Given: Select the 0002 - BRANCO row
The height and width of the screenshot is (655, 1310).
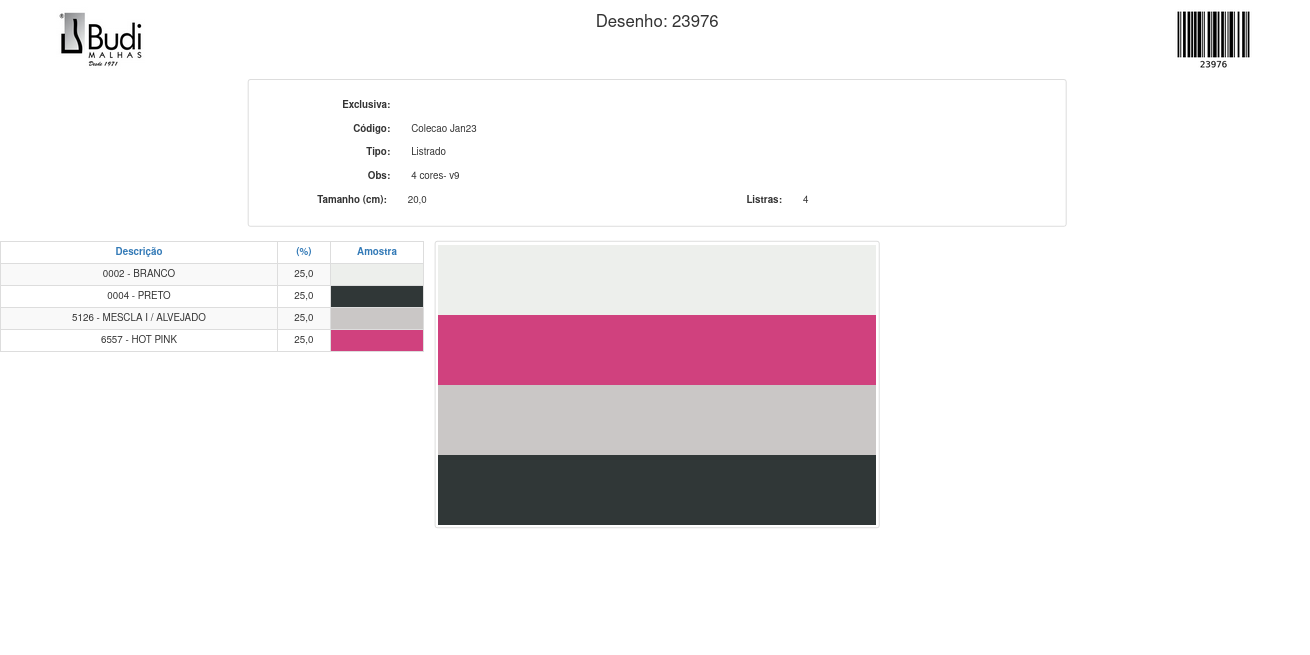Looking at the screenshot, I should pos(139,274).
